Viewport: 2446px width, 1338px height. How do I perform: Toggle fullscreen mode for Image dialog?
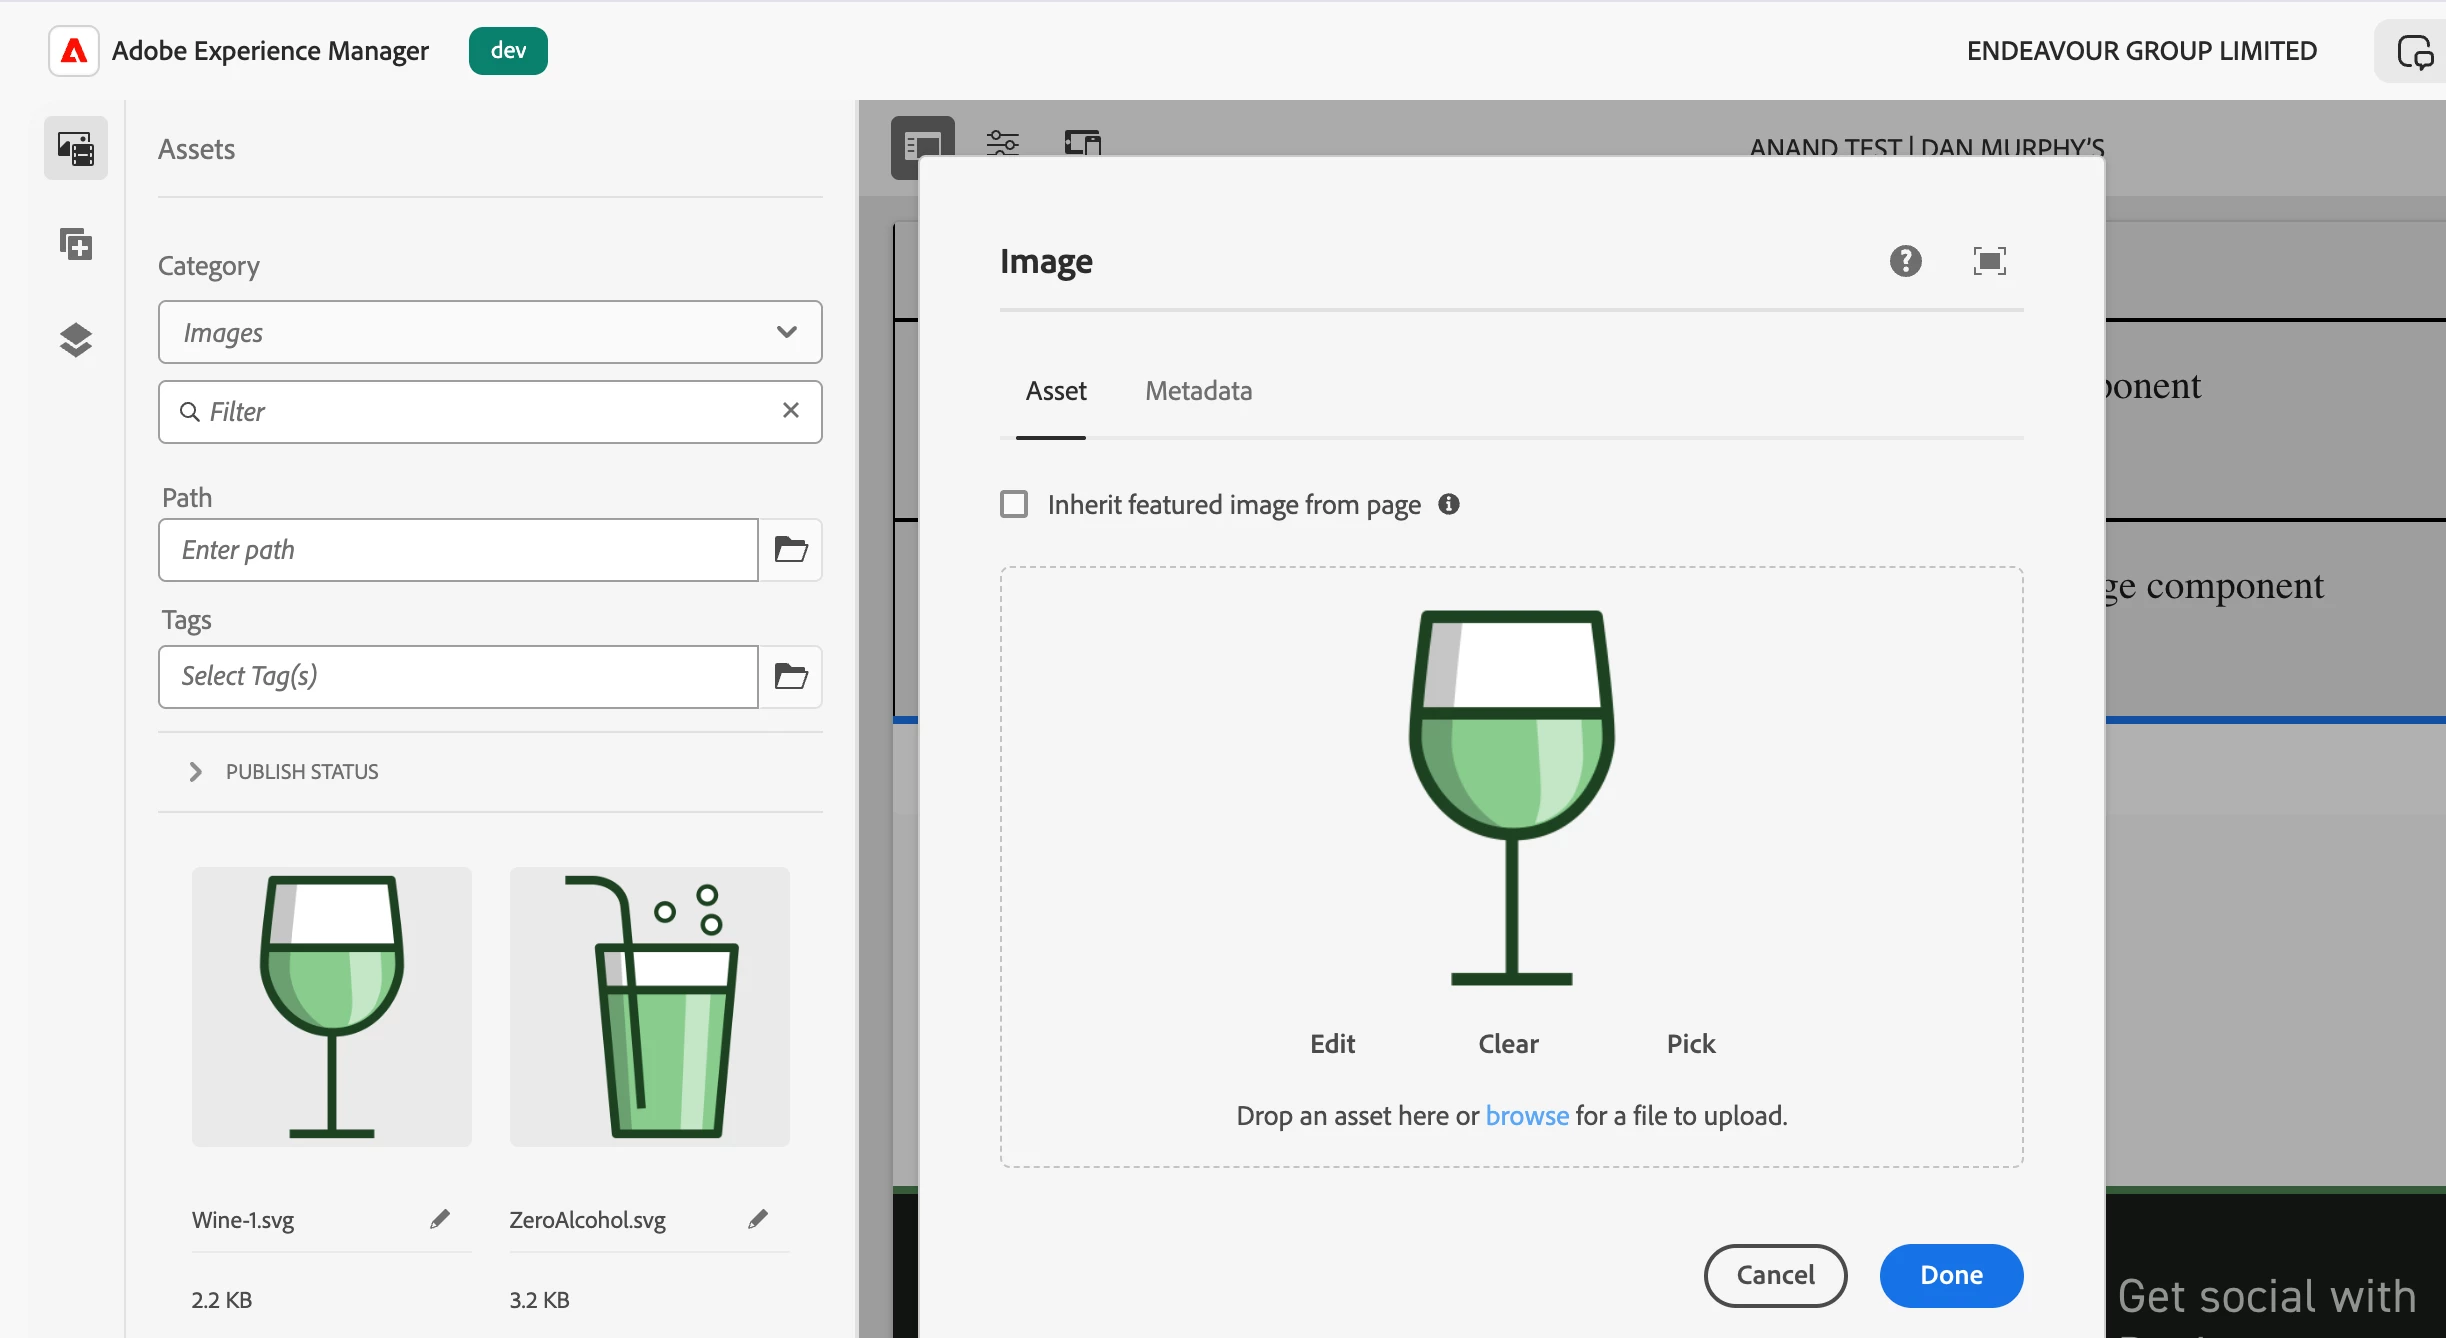point(1989,261)
